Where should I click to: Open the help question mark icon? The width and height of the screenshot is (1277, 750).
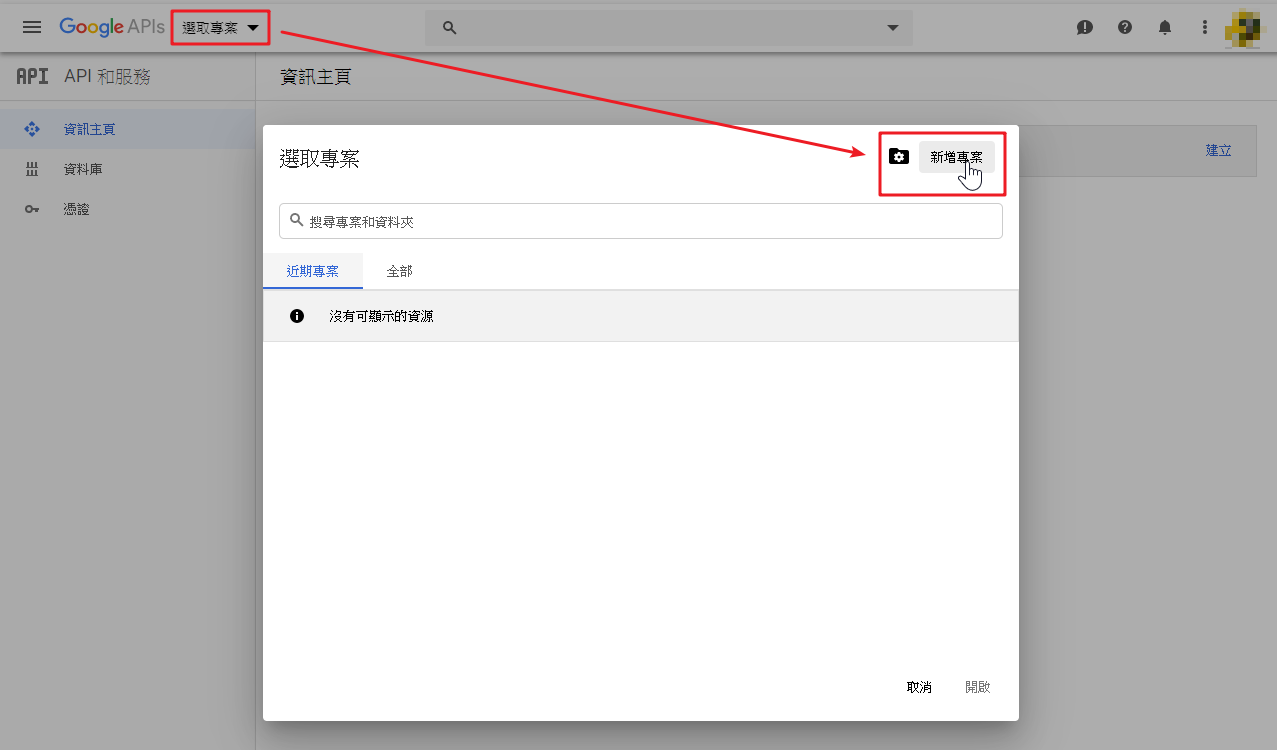(1125, 28)
